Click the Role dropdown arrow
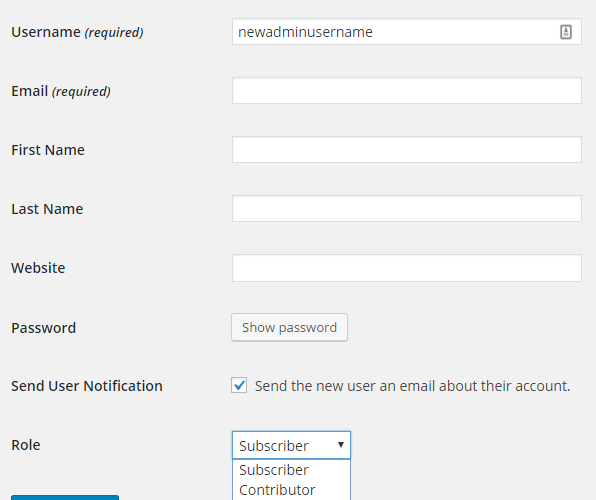This screenshot has width=596, height=500. pos(341,445)
